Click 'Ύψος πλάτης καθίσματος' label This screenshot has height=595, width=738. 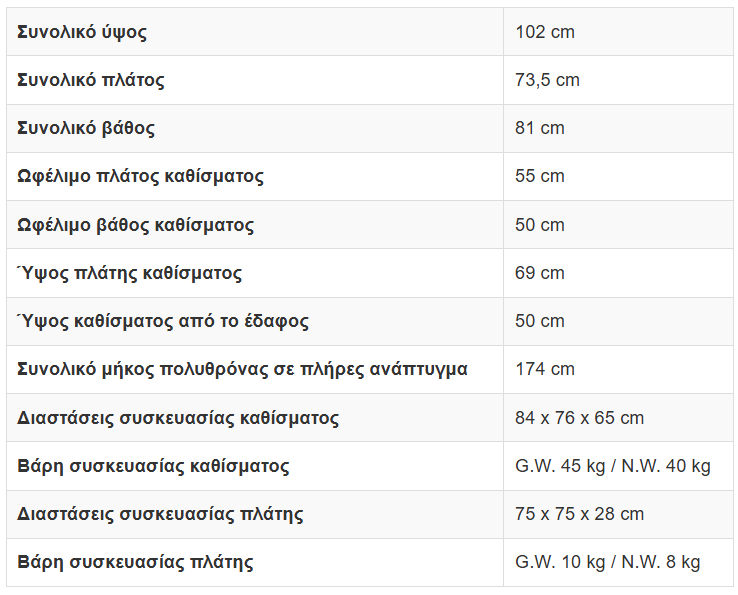129,273
